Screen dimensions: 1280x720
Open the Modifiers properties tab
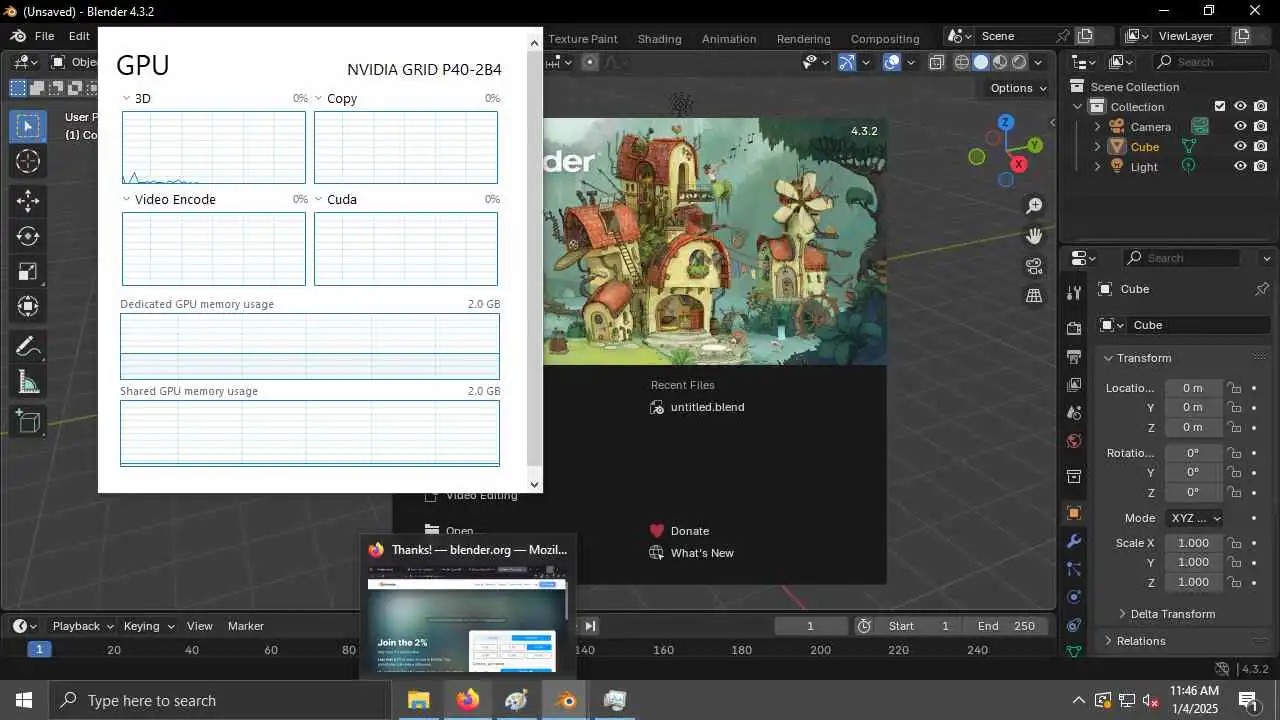tap(1074, 541)
